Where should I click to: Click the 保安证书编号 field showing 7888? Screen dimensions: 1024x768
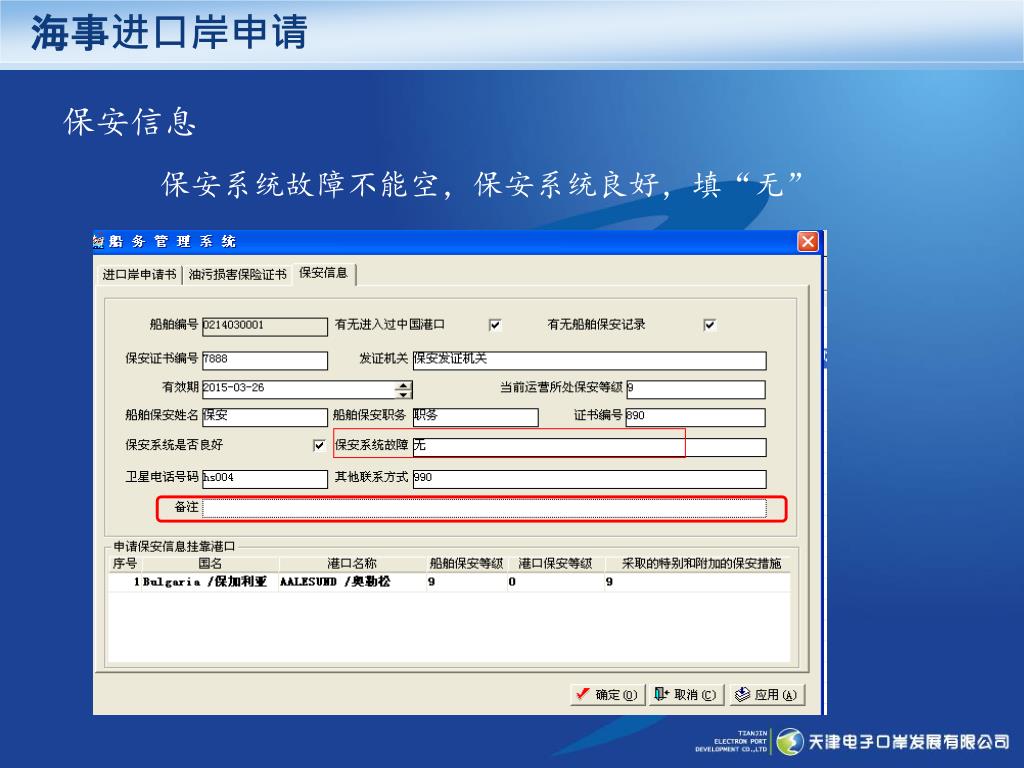(x=264, y=360)
